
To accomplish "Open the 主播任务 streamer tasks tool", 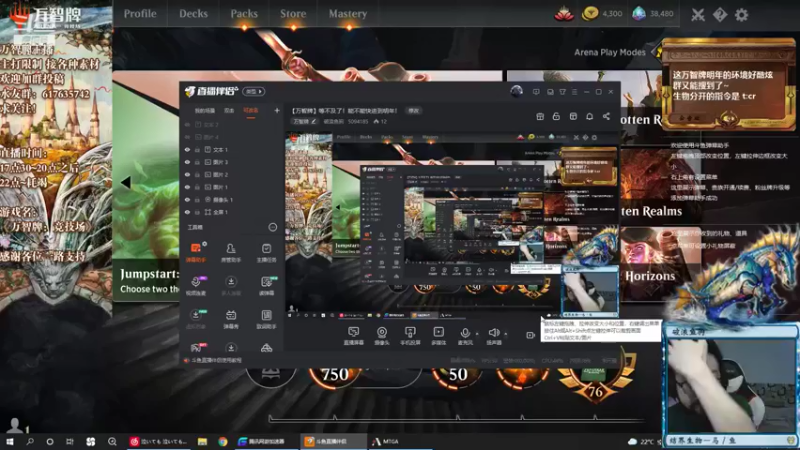I will (266, 252).
